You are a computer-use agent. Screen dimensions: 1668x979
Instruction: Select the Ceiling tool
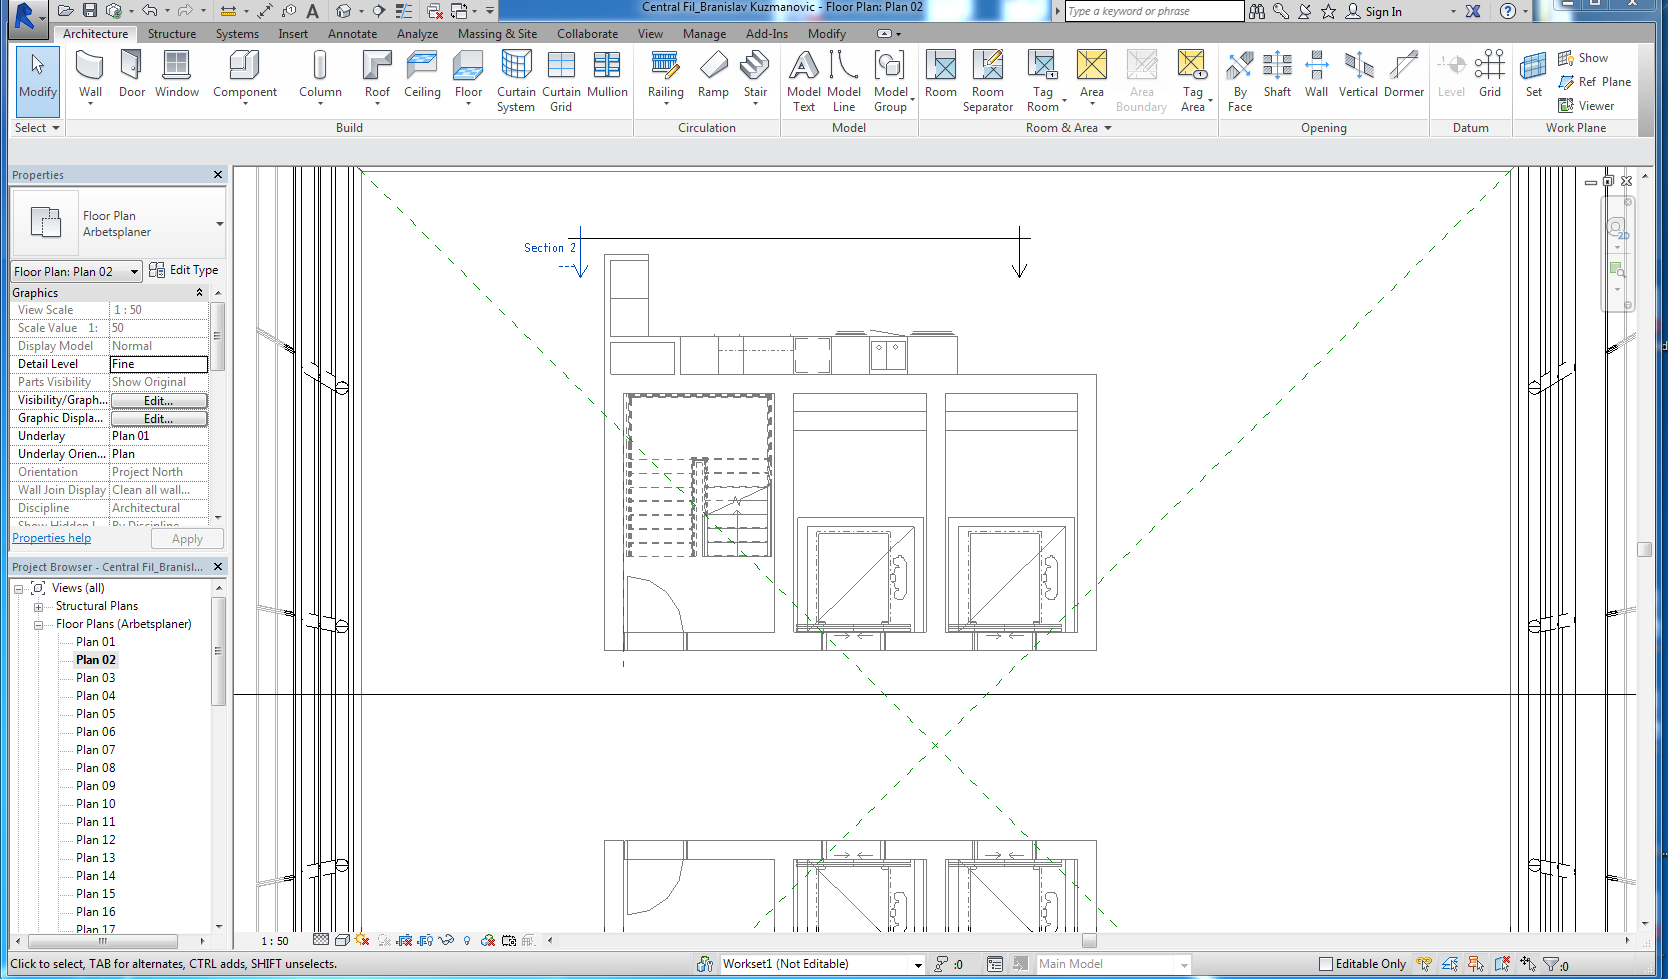(422, 75)
